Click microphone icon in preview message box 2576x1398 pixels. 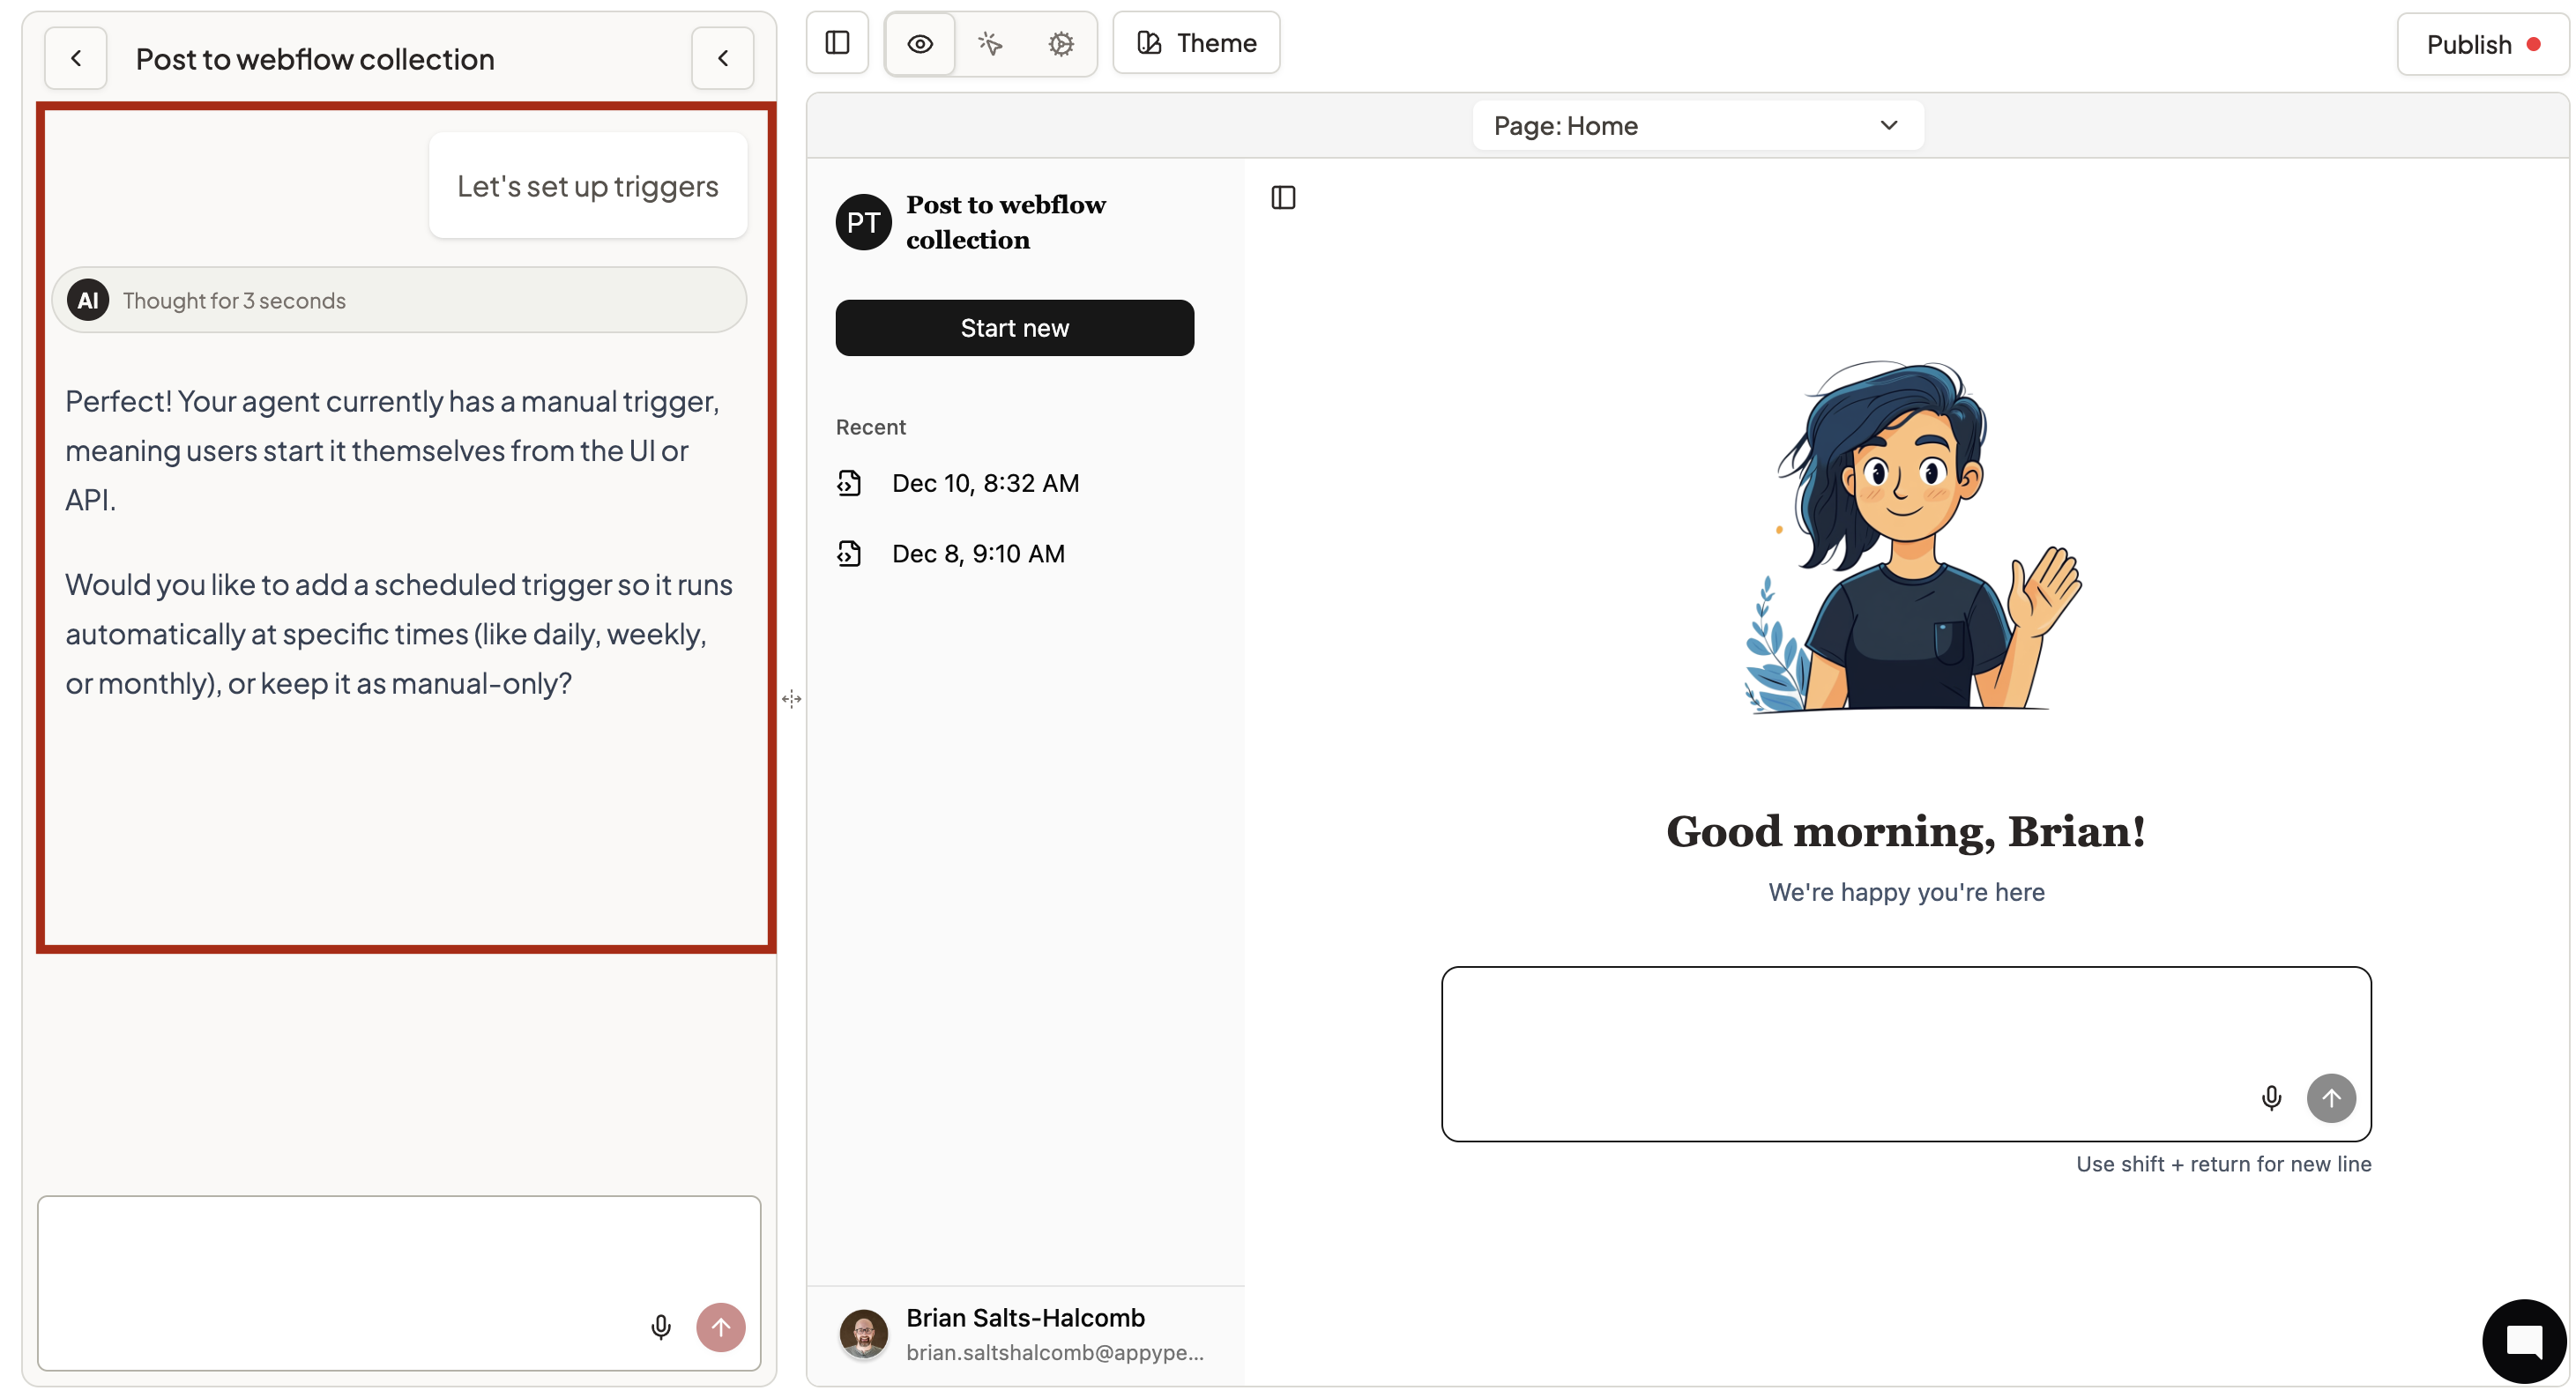point(2271,1098)
